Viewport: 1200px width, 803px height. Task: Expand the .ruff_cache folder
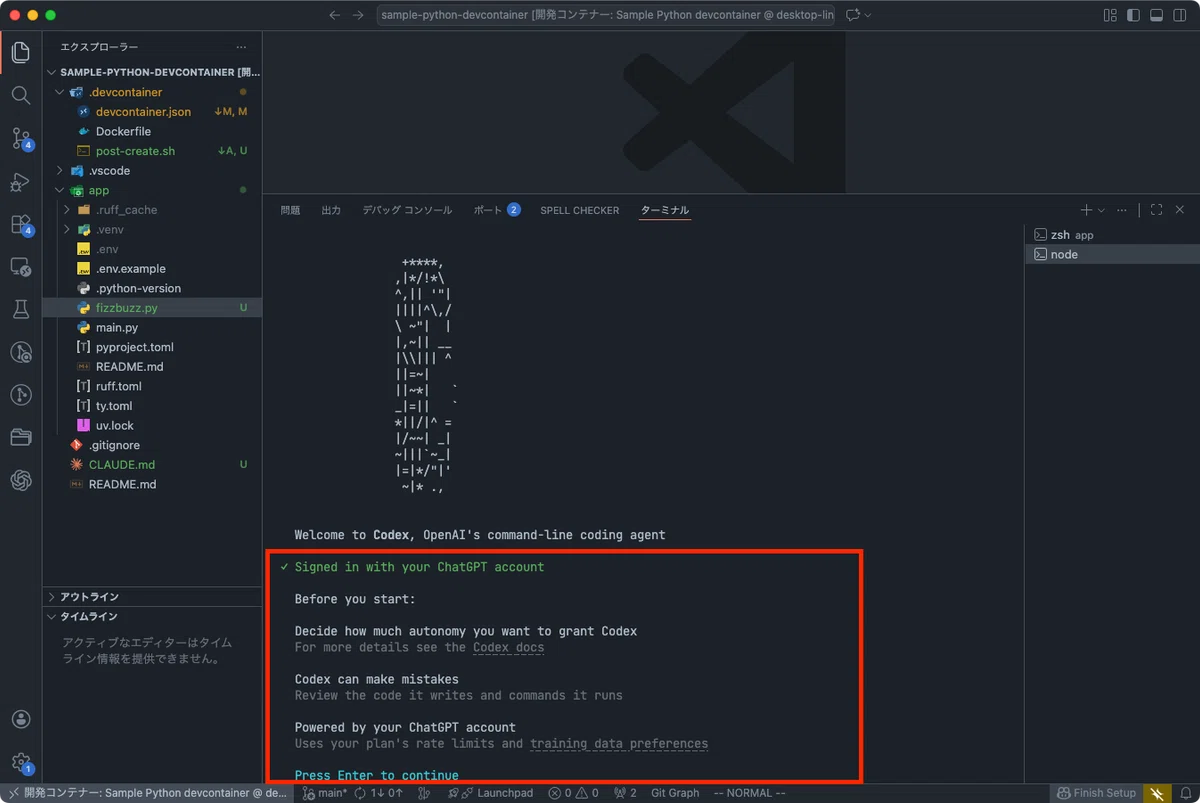click(x=67, y=210)
